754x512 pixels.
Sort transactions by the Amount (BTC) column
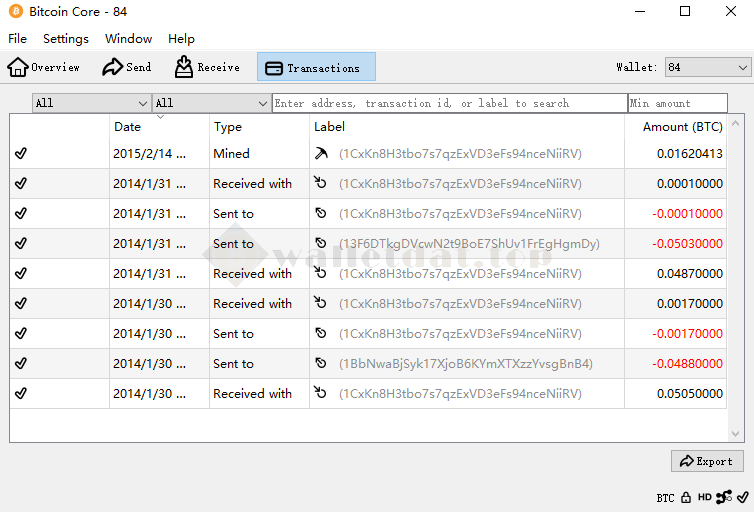coord(682,127)
